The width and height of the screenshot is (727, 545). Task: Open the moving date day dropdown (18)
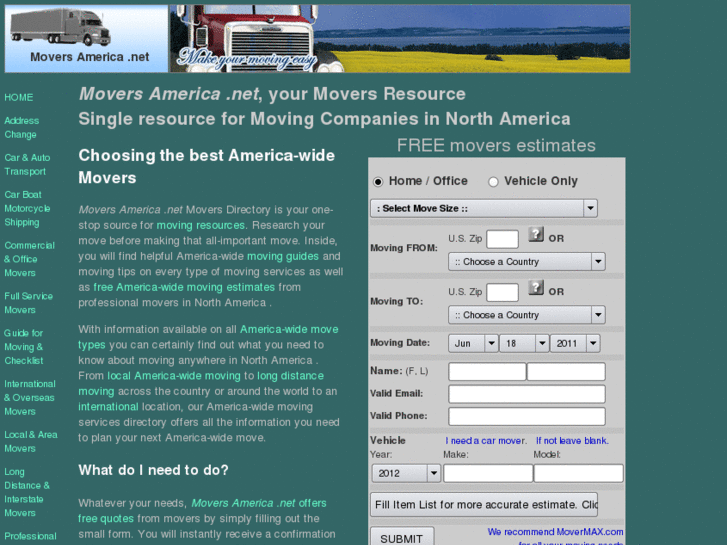click(x=524, y=344)
